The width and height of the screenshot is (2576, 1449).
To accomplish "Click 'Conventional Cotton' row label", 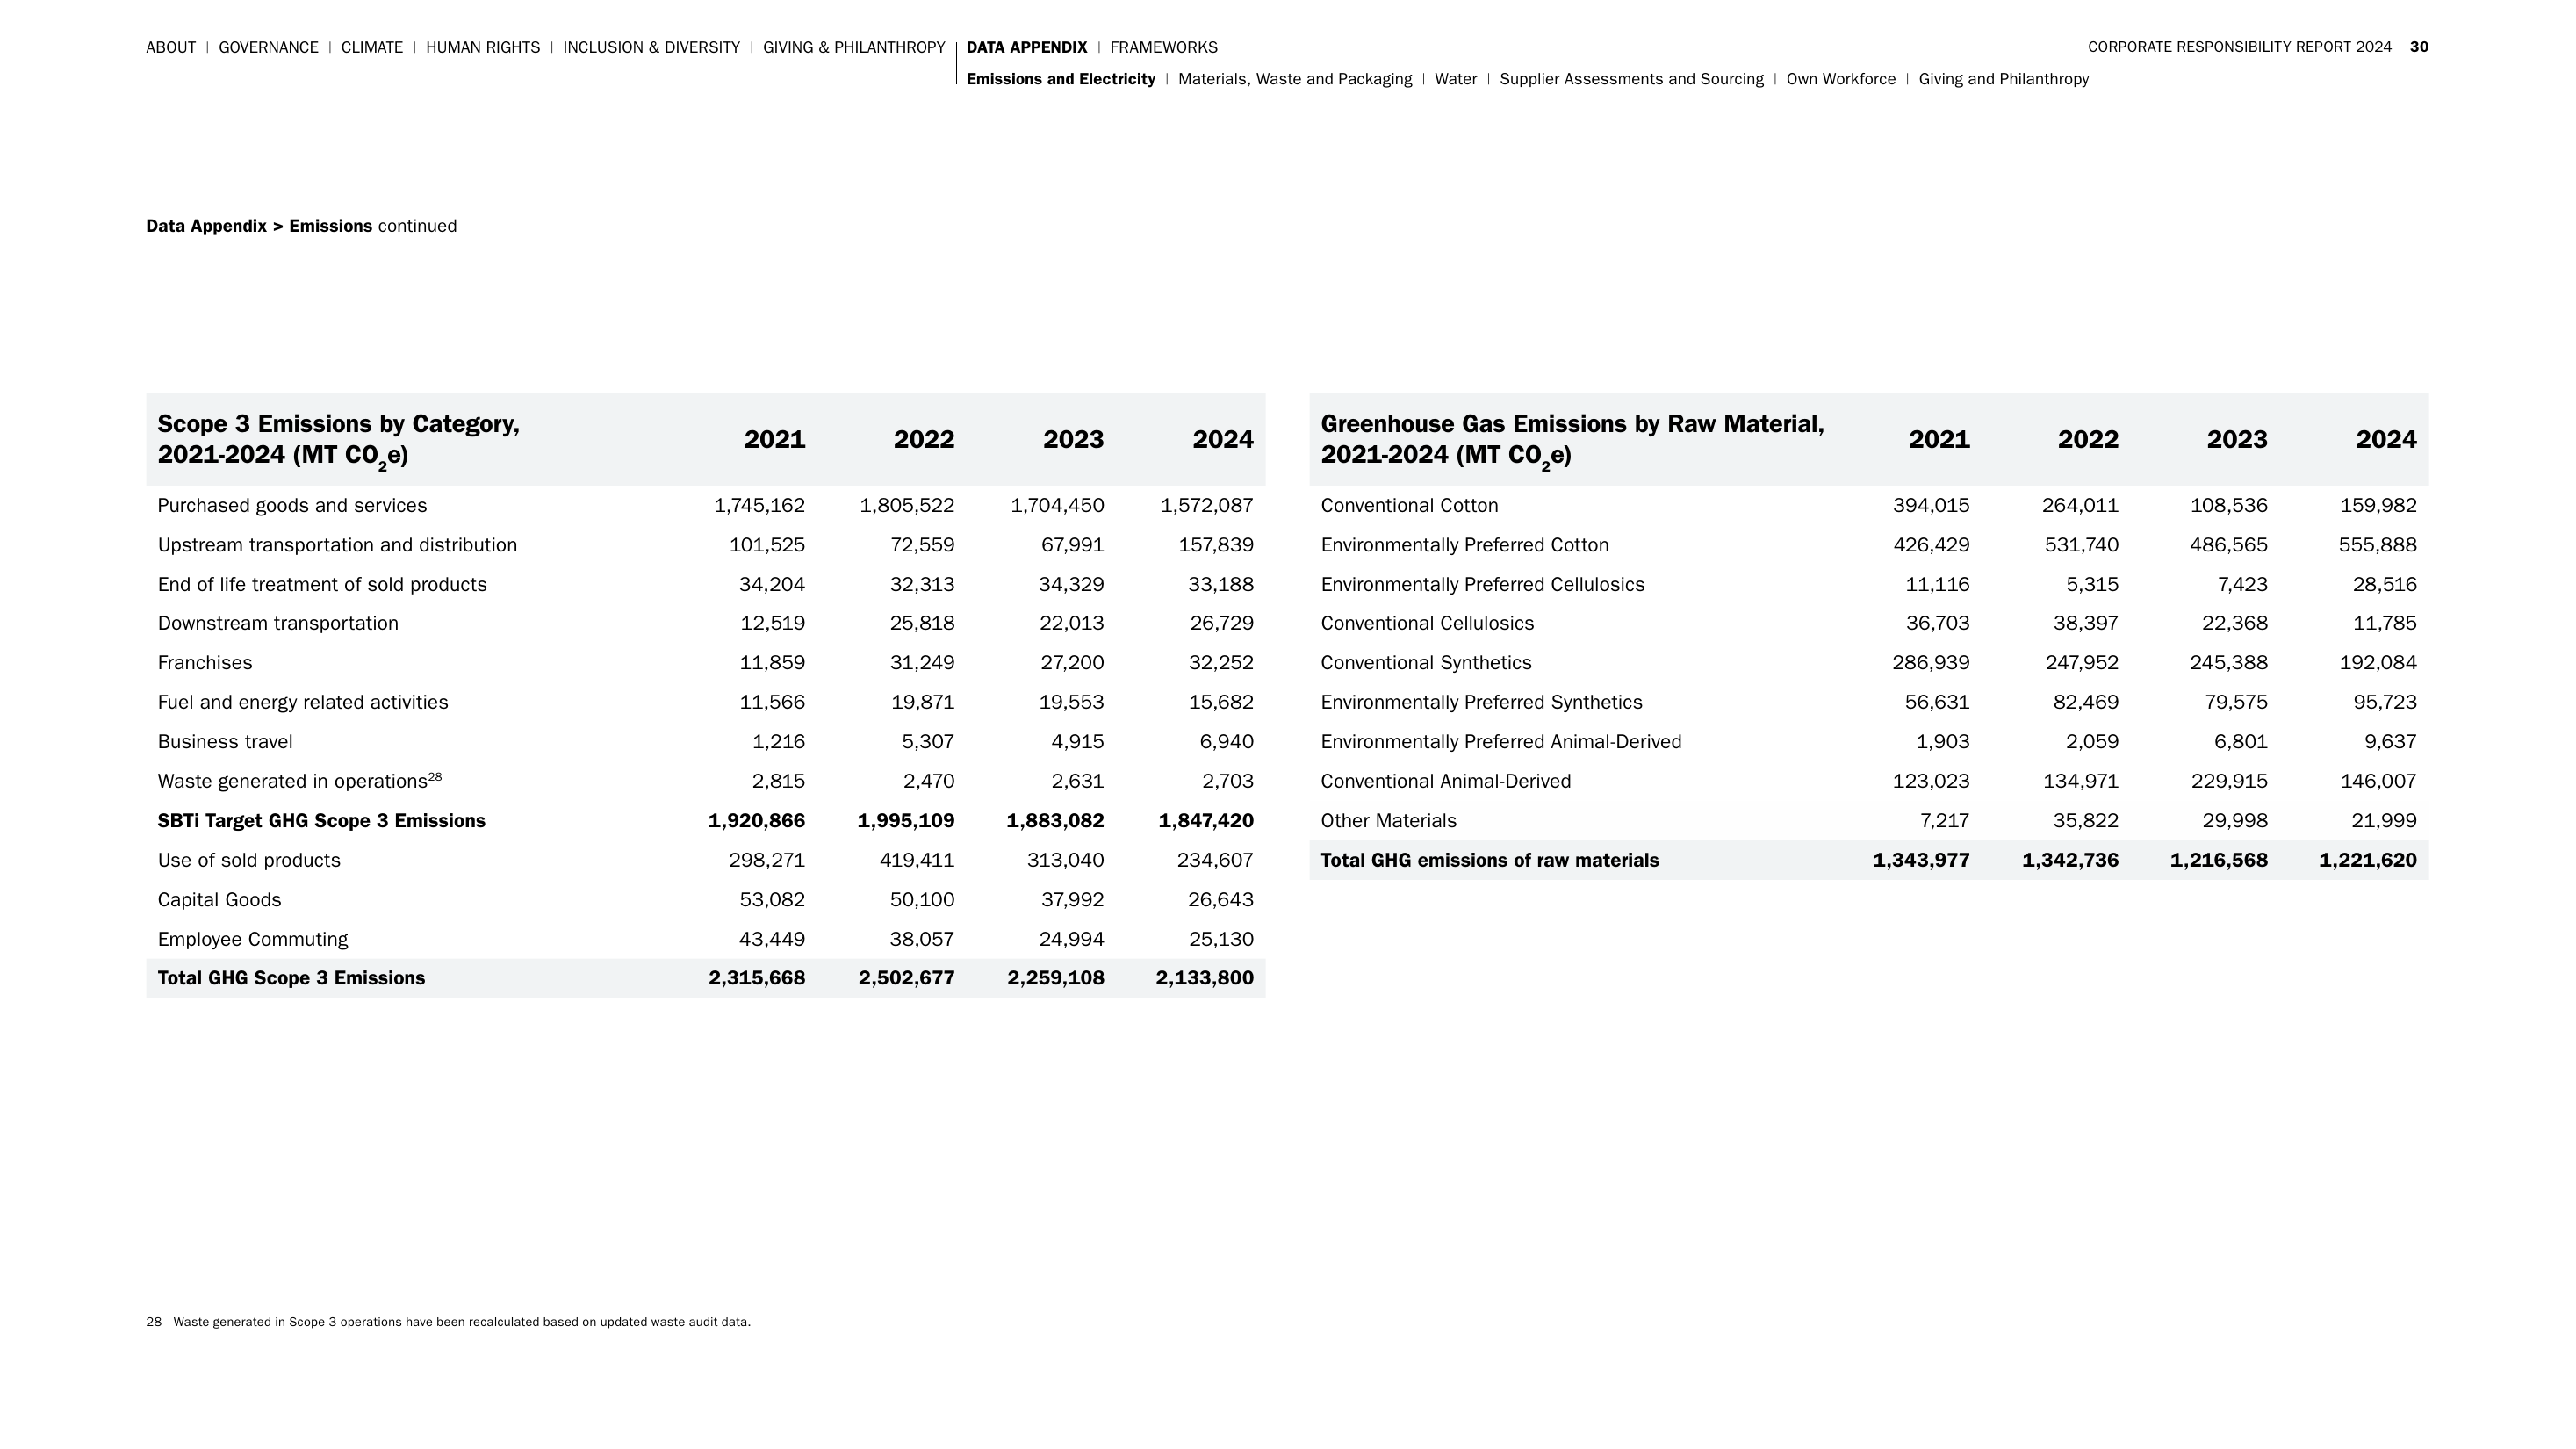I will (x=1409, y=506).
